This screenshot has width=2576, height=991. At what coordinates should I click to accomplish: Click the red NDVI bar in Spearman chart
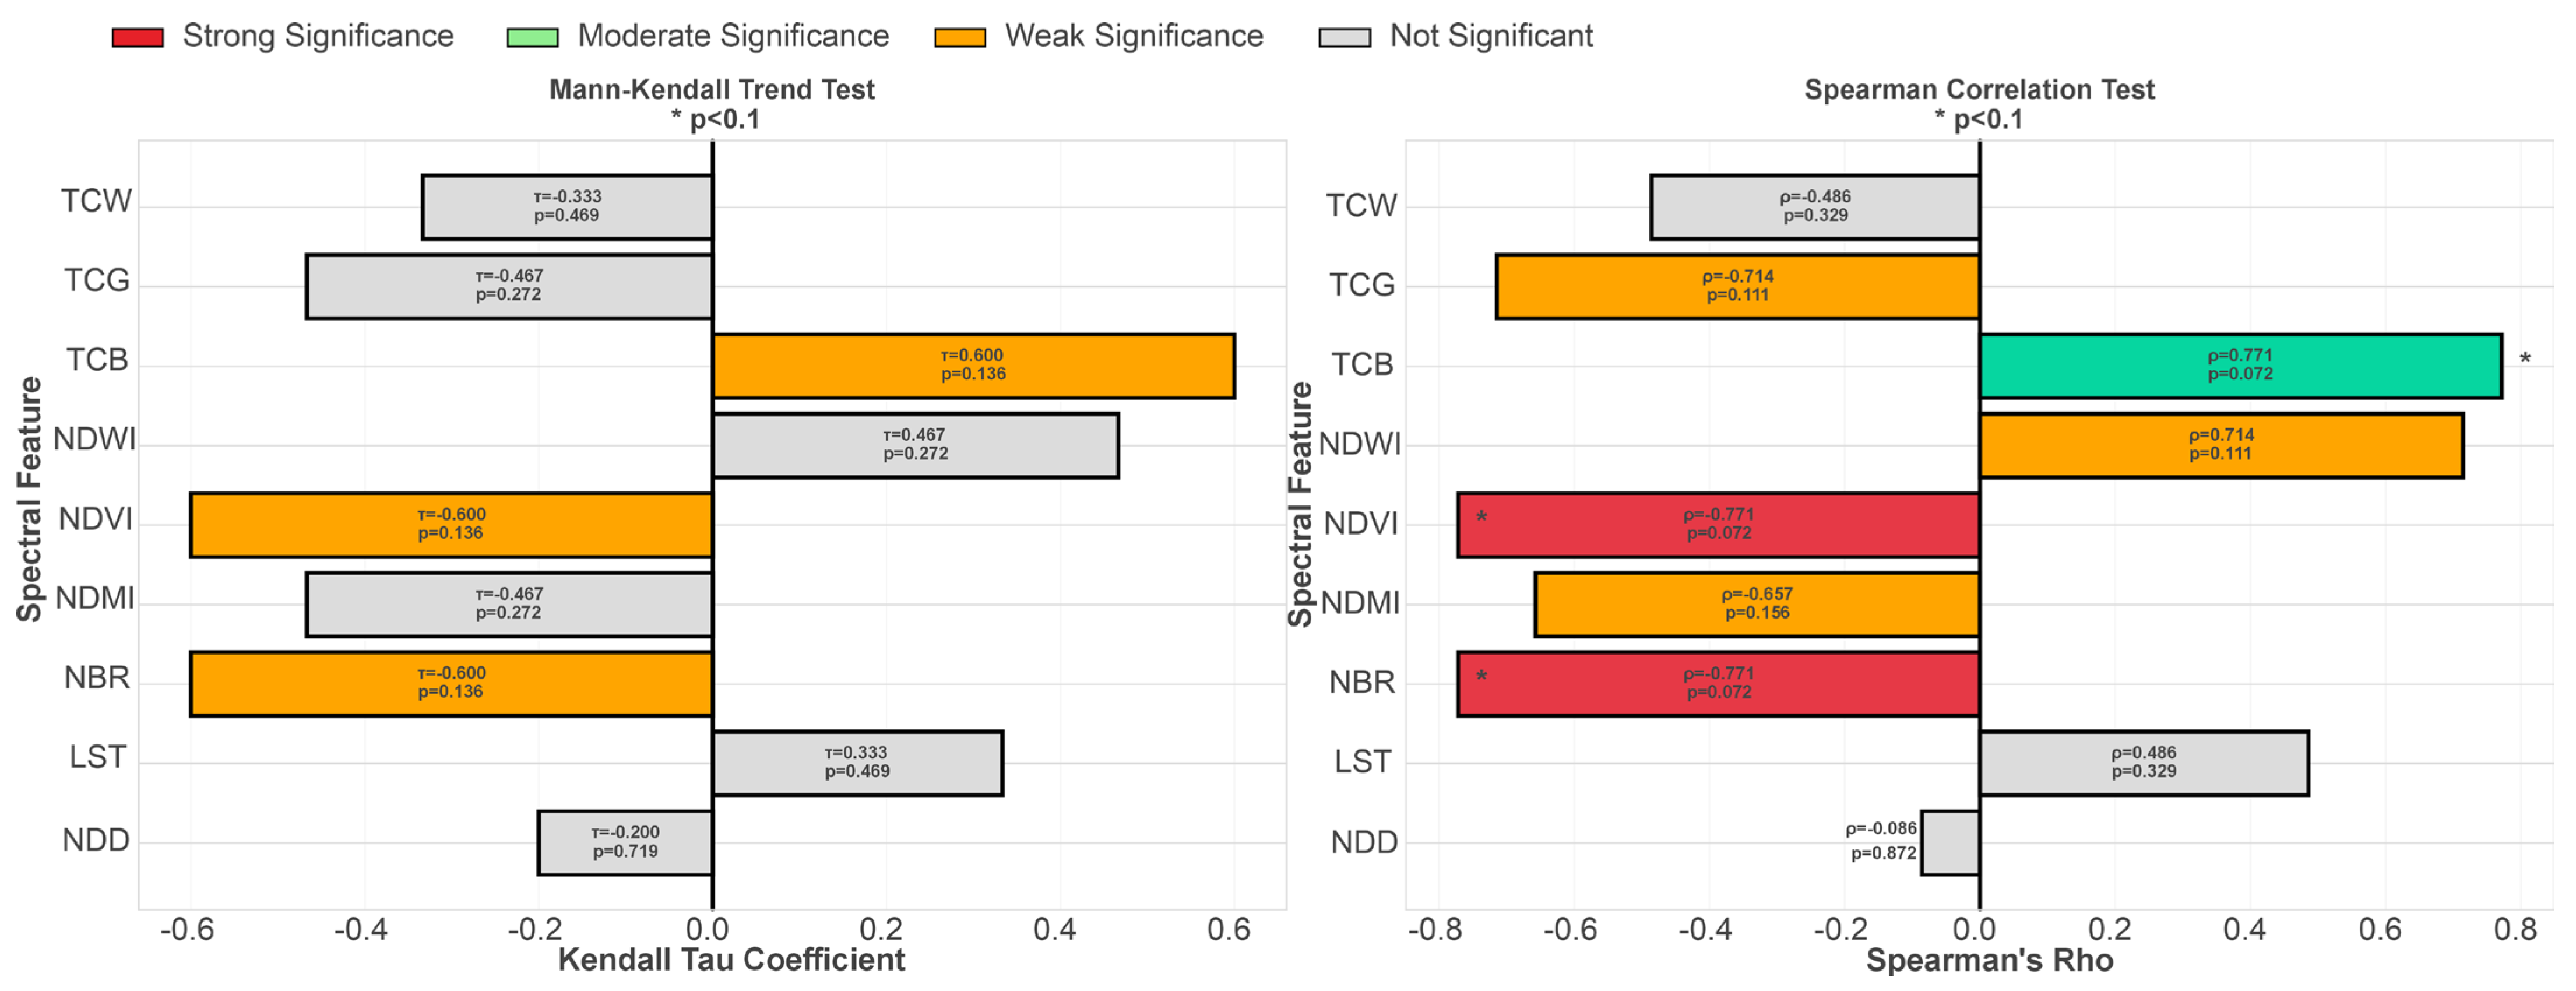pos(1717,525)
